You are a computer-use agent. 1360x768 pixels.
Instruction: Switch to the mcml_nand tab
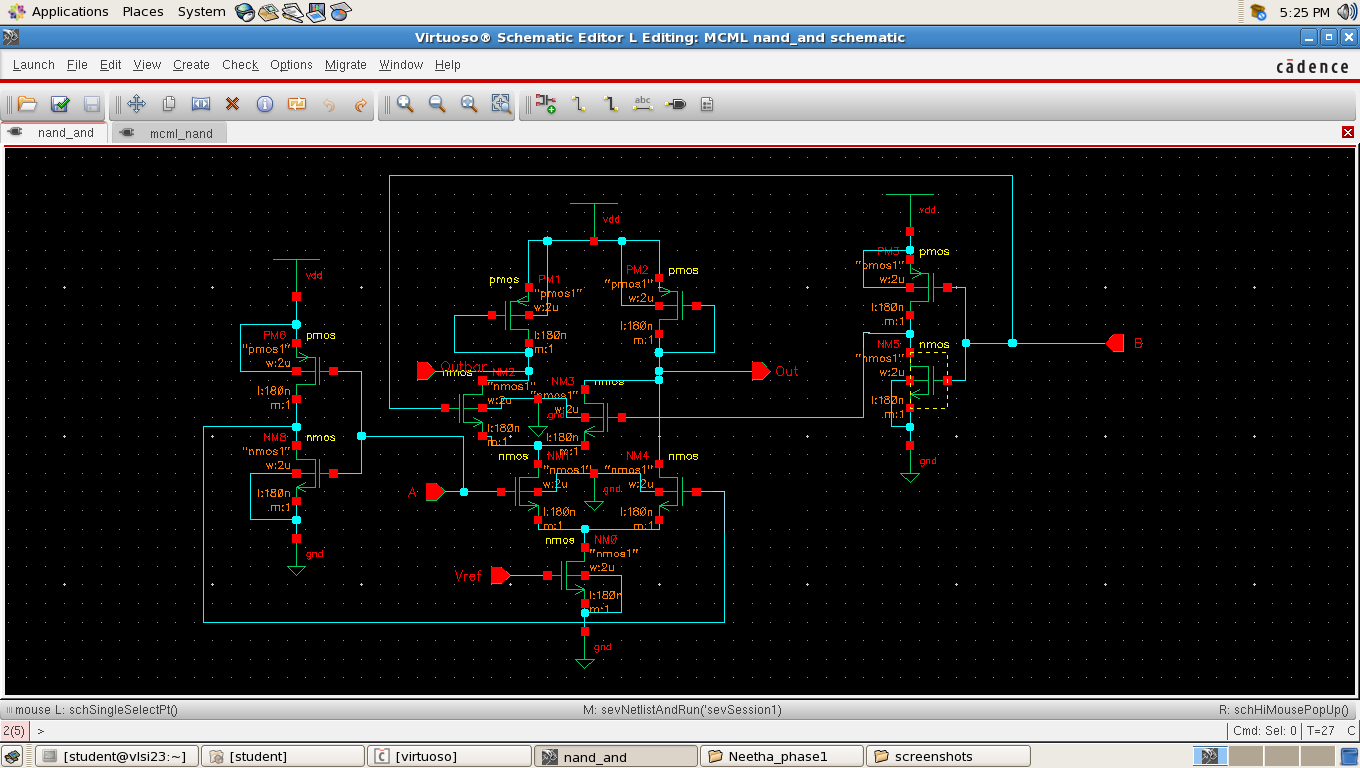[x=180, y=132]
